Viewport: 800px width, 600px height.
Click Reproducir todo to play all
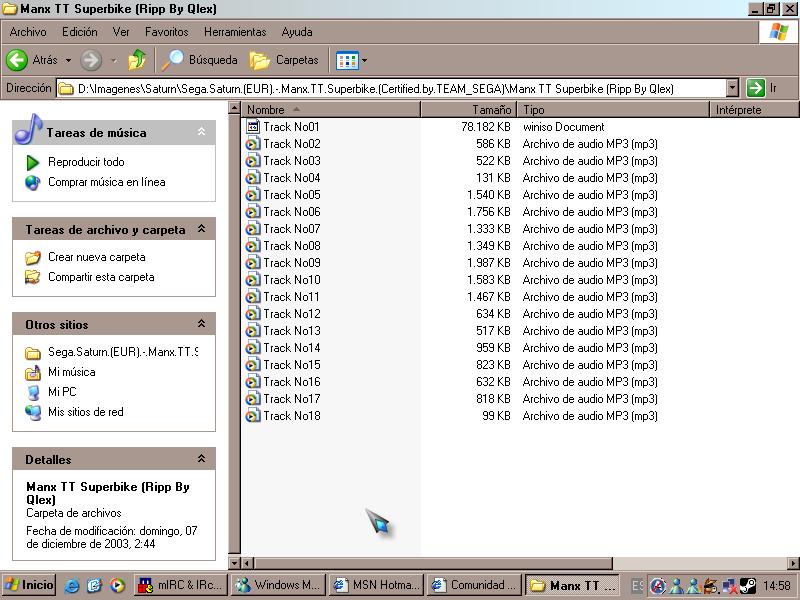(x=86, y=162)
